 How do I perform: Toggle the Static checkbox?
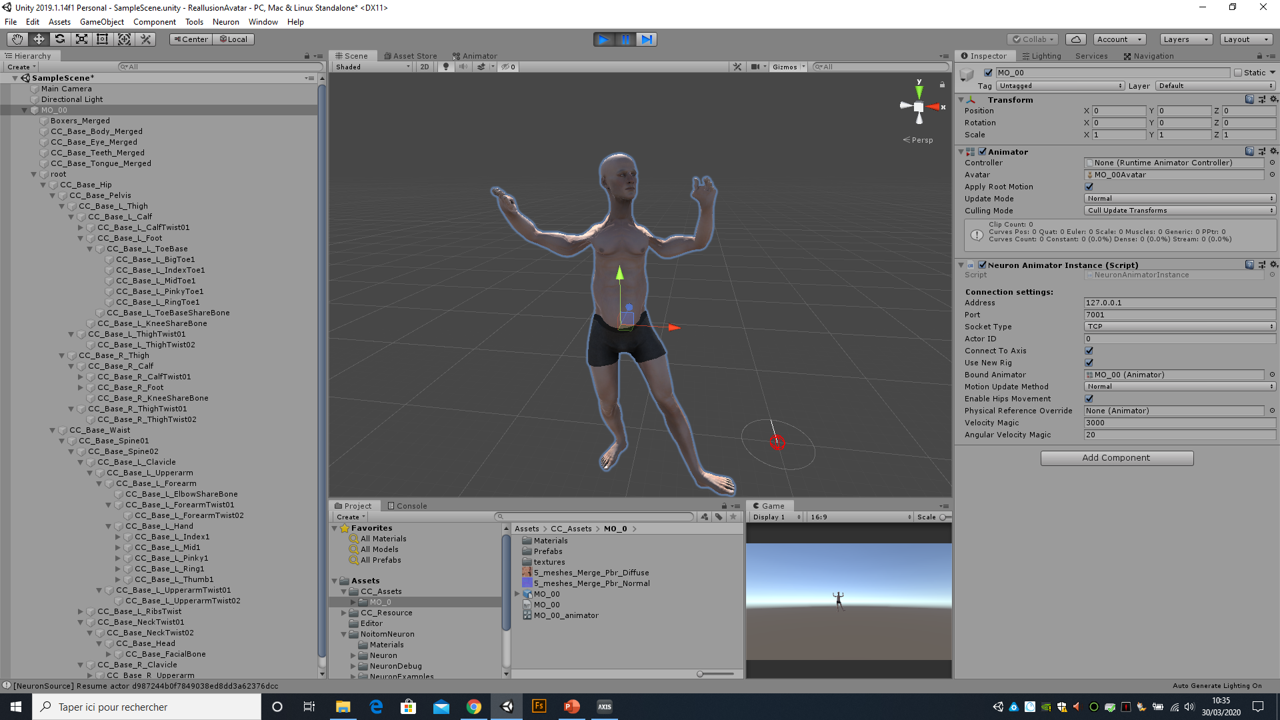click(x=1237, y=73)
